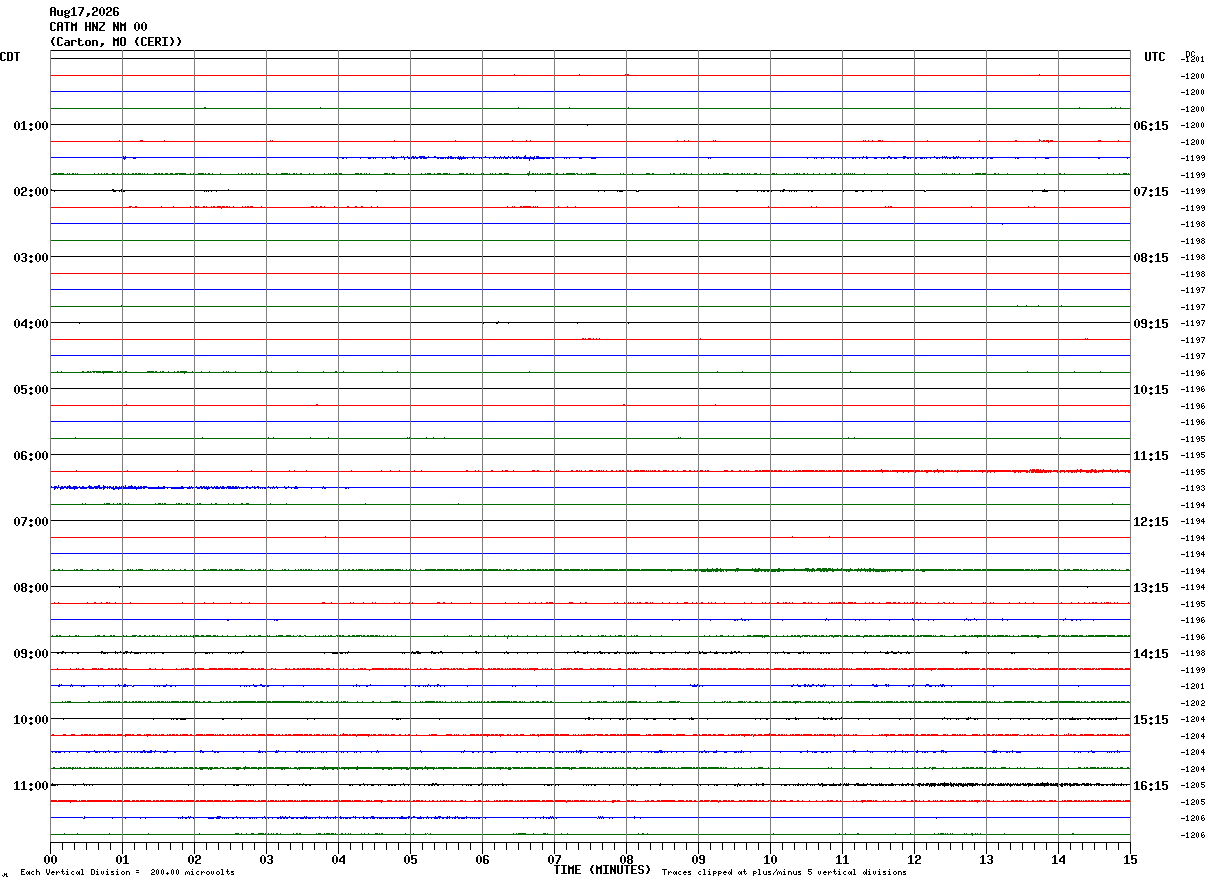Click the minute 15 tick label on the x-axis
Viewport: 1210px width, 886px height.
point(1130,859)
